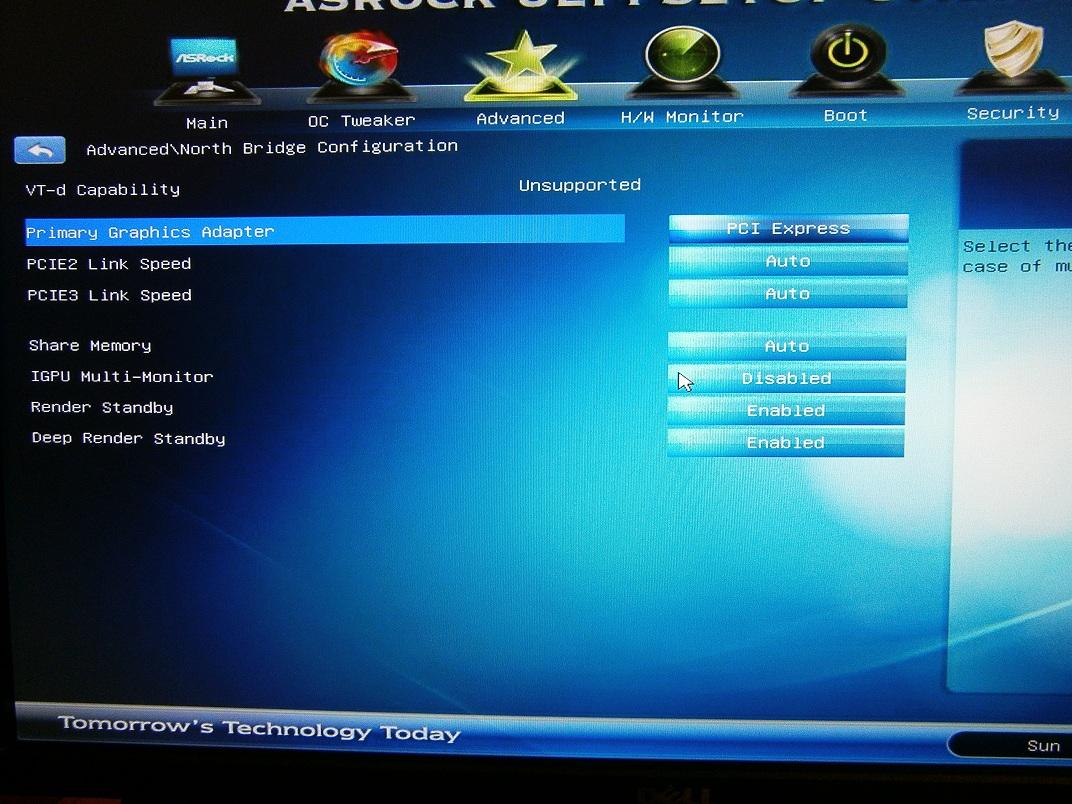Select the Primary Graphics Adapter row
Image resolution: width=1072 pixels, height=804 pixels.
coord(325,231)
